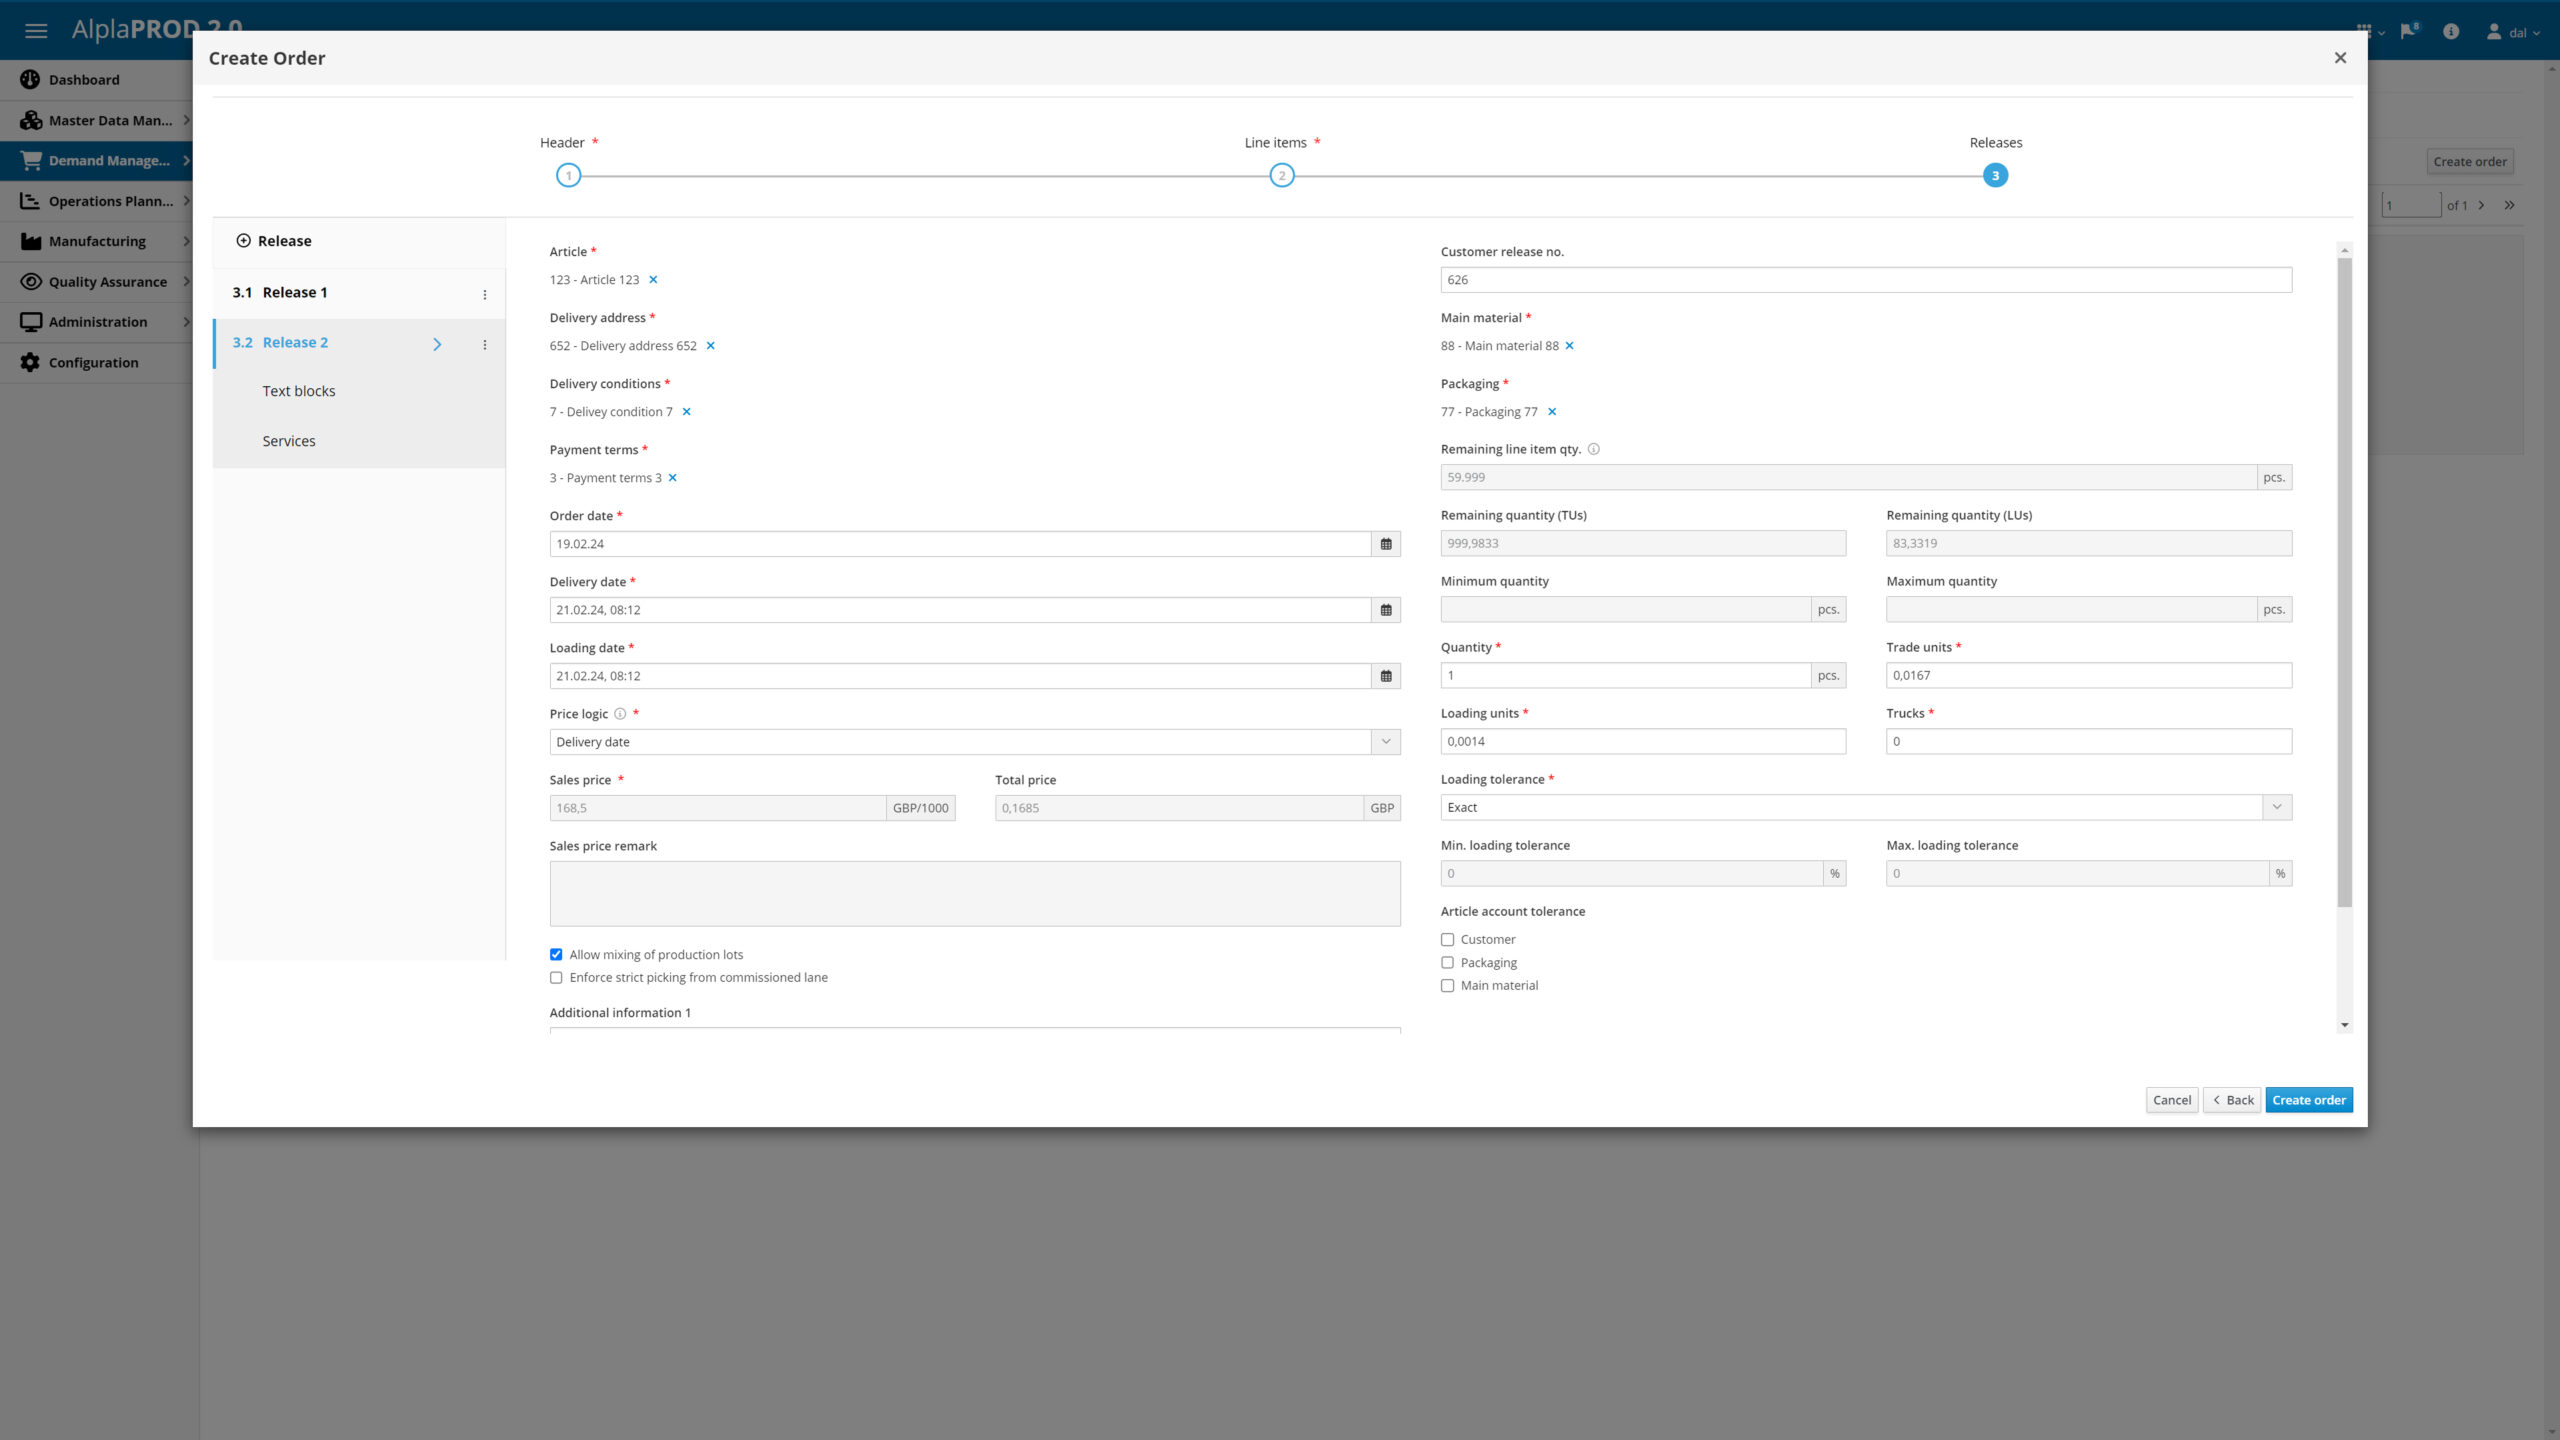The image size is (2560, 1440).
Task: Click the Back button
Action: point(2232,1100)
